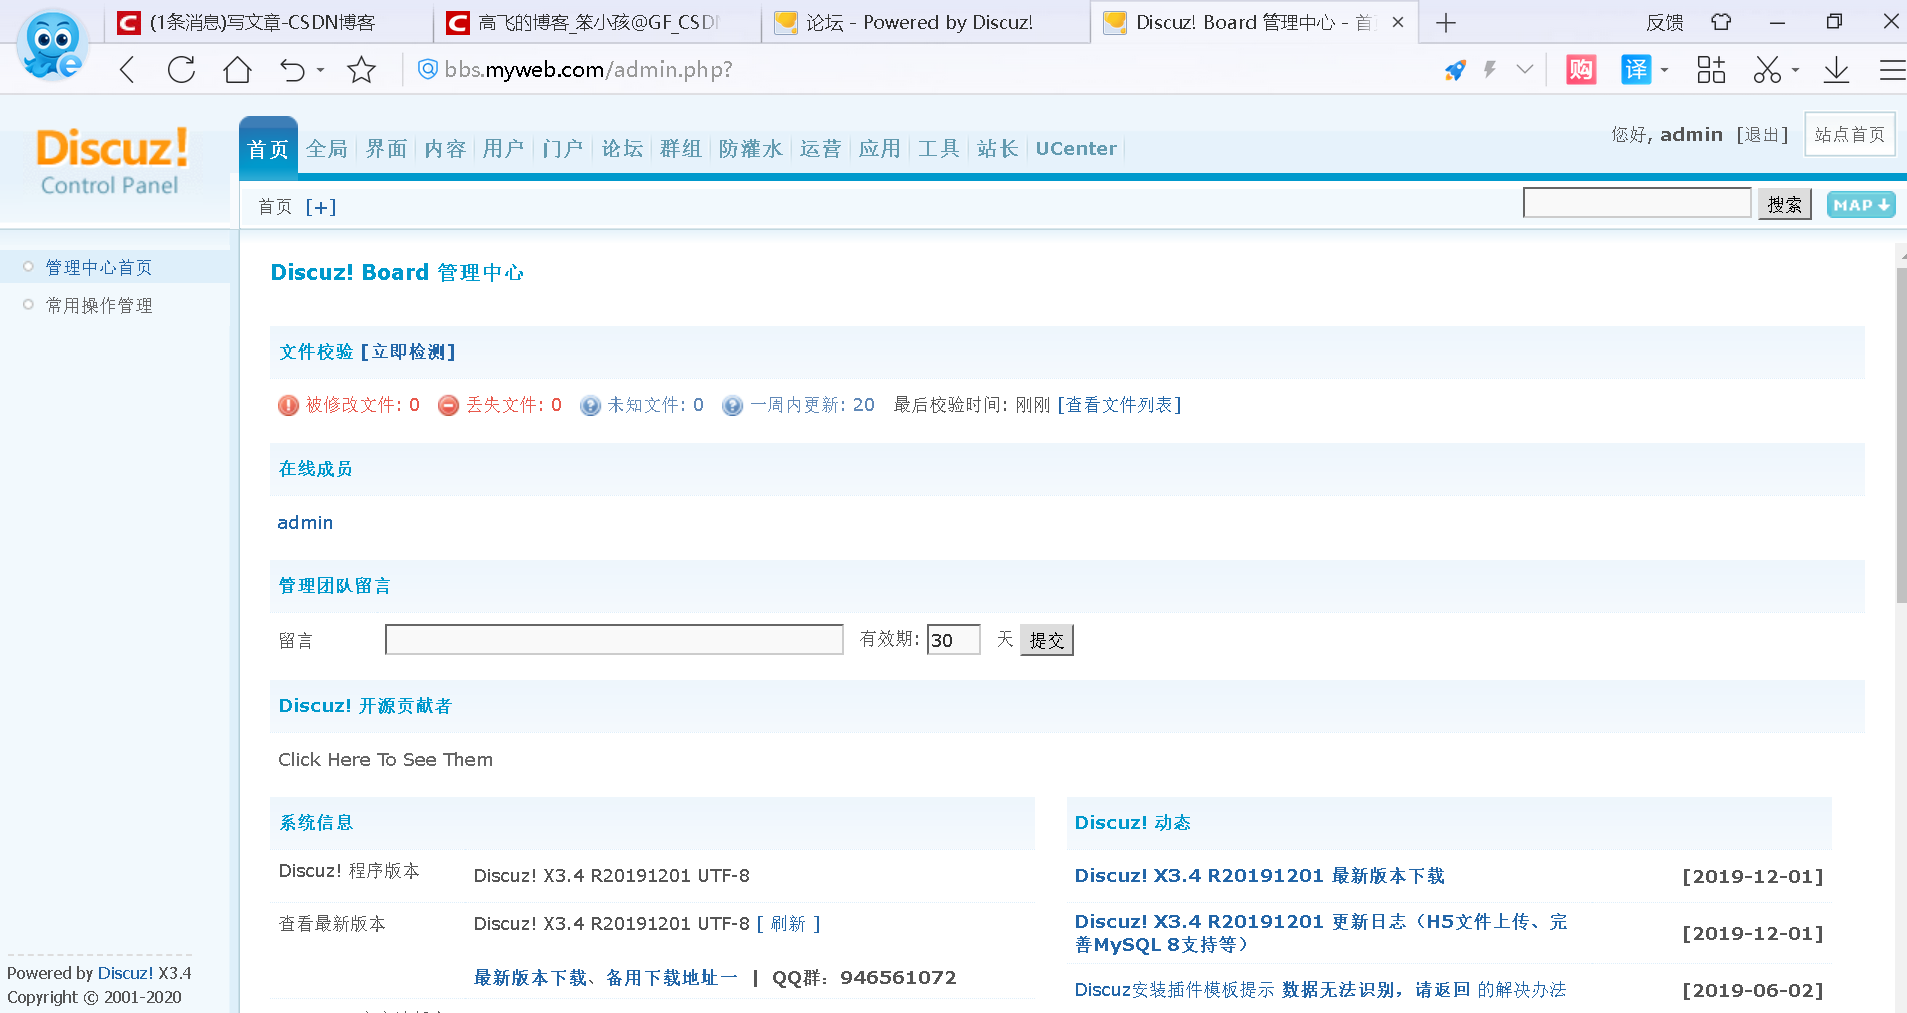The image size is (1907, 1013).
Task: Open translate icon dropdown arrow
Action: point(1664,70)
